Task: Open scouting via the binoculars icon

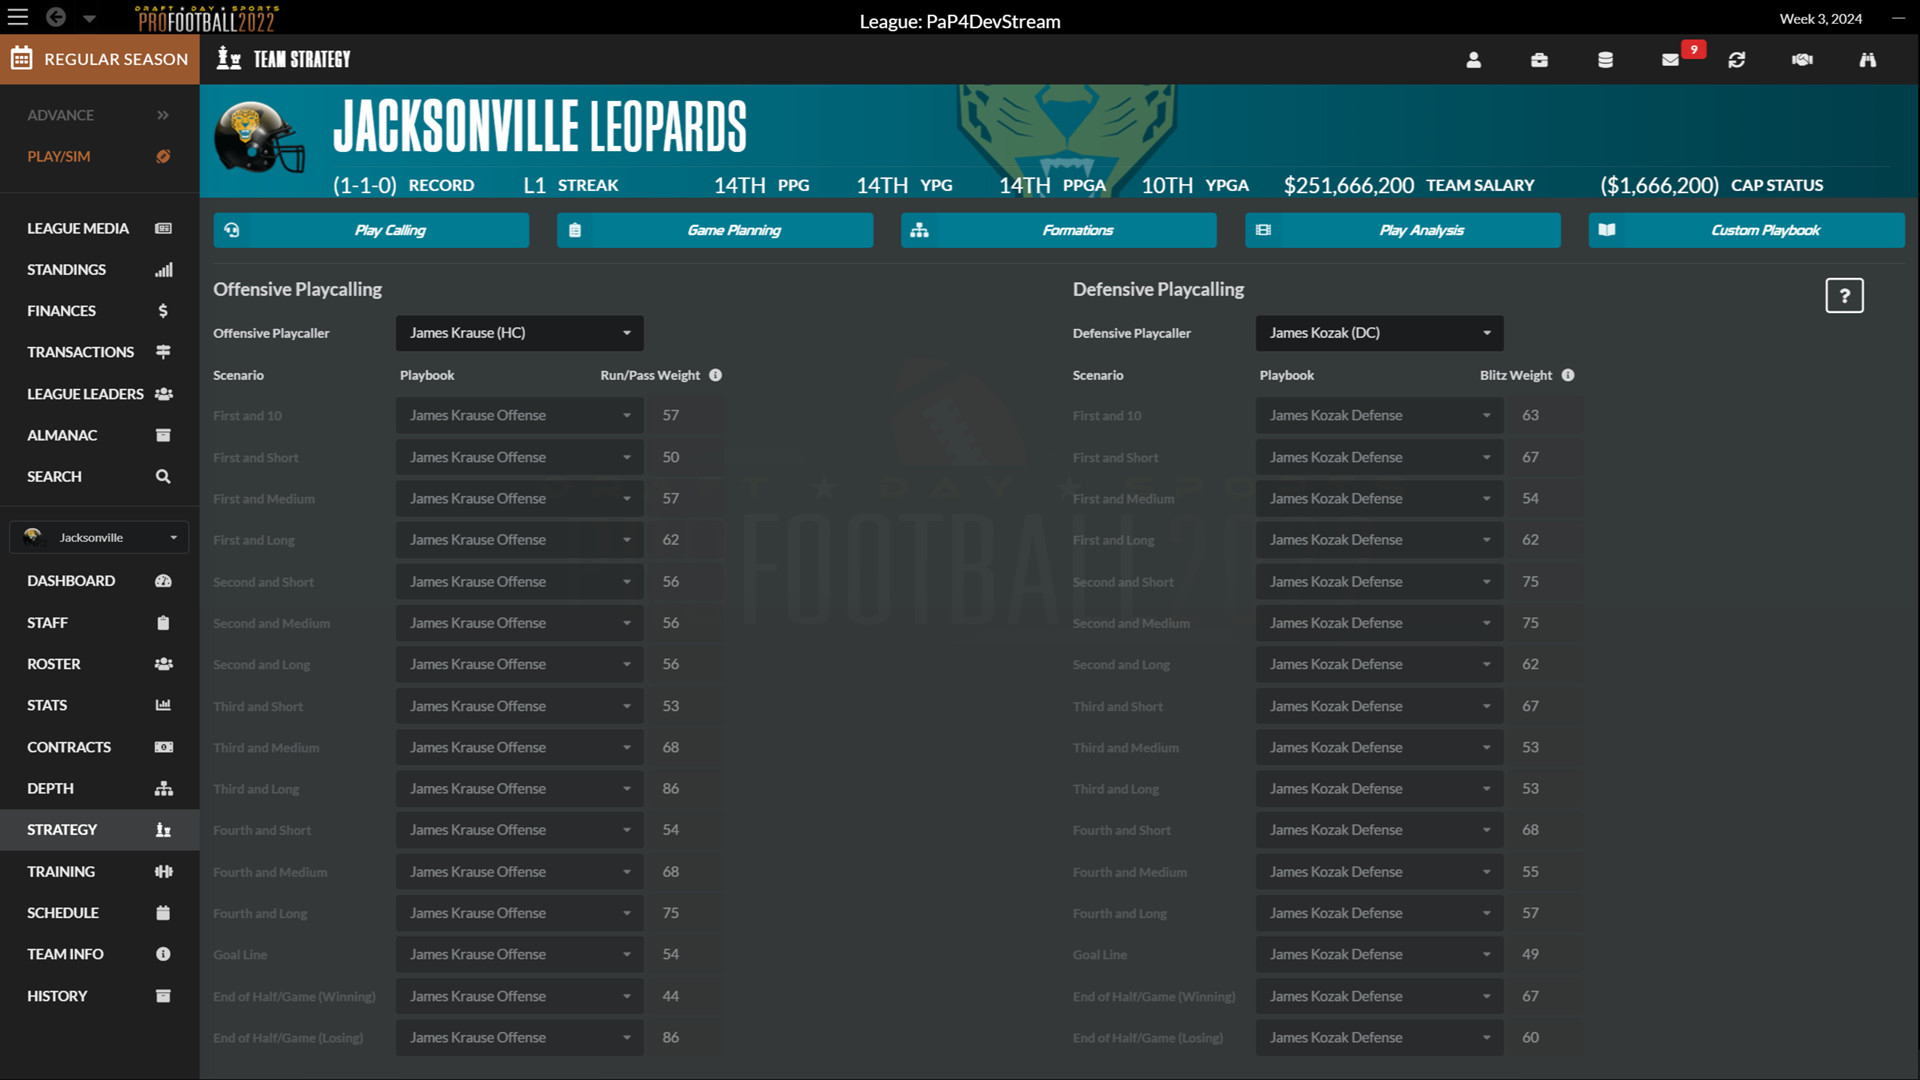Action: (x=1867, y=60)
